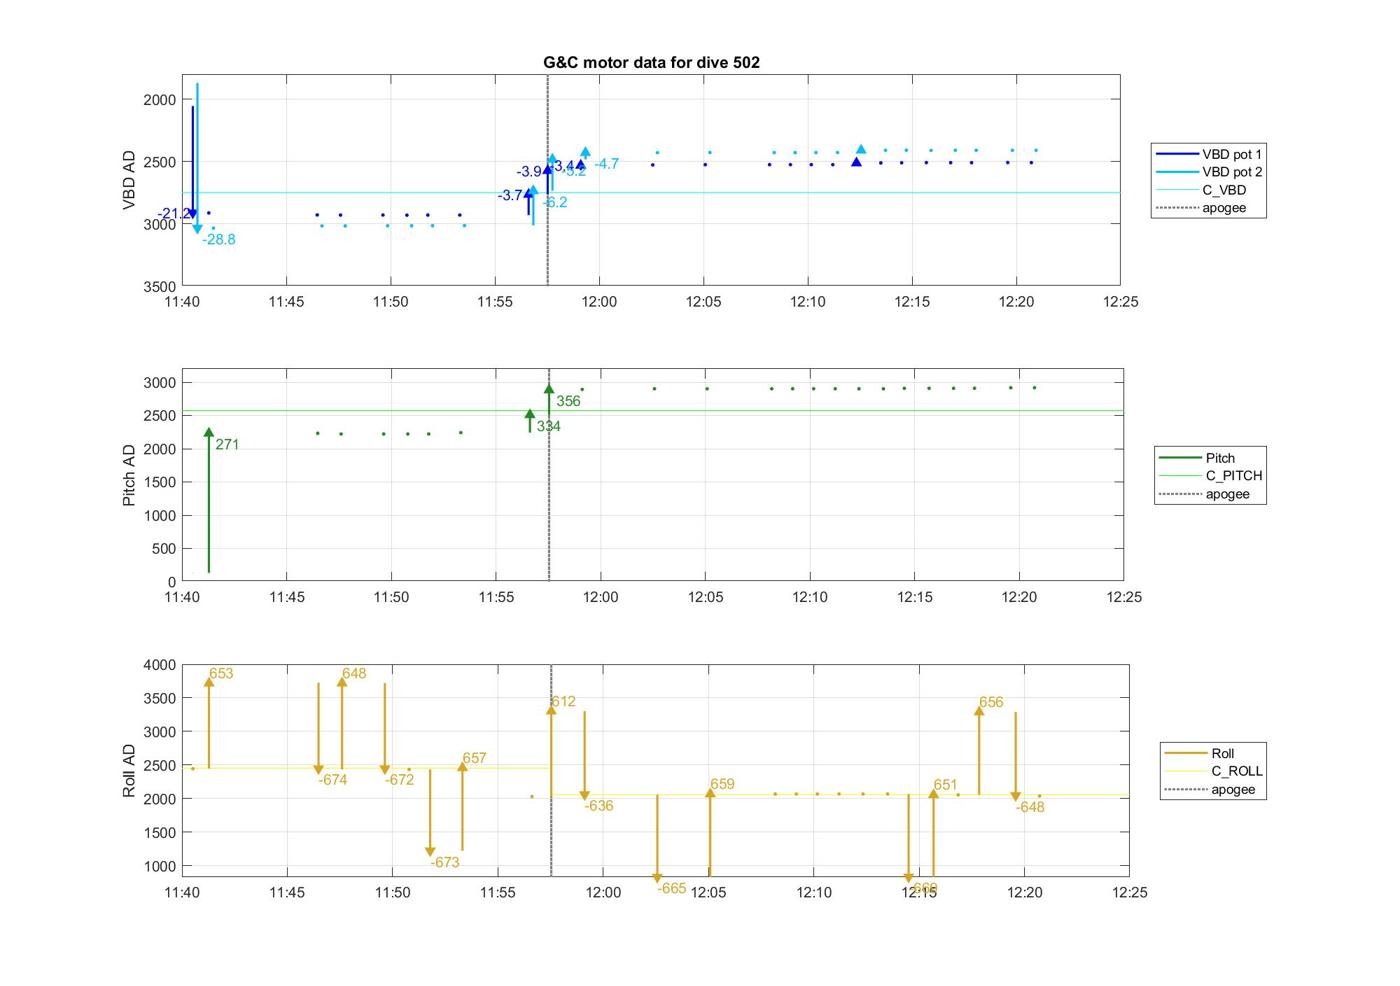This screenshot has height=986, width=1400.
Task: Click the 'VBD AD' y-axis label
Action: coord(129,180)
